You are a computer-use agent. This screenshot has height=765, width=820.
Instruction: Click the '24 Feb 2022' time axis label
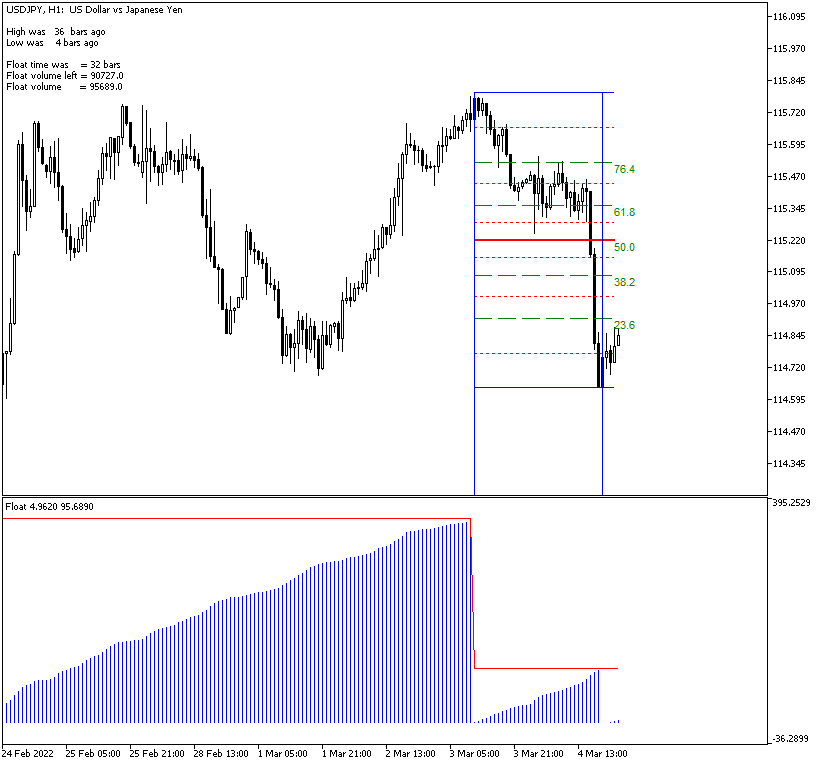[27, 754]
